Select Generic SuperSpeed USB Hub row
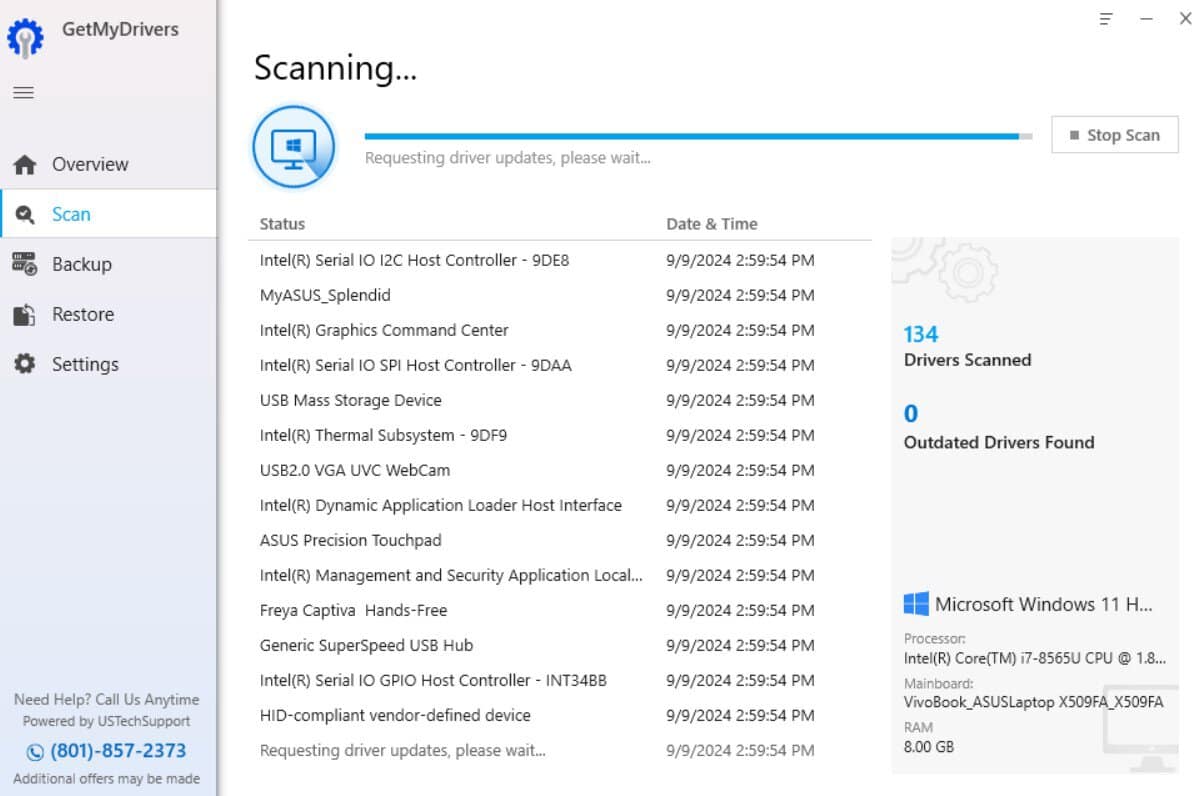Screen dimensions: 1204x796 pos(560,645)
